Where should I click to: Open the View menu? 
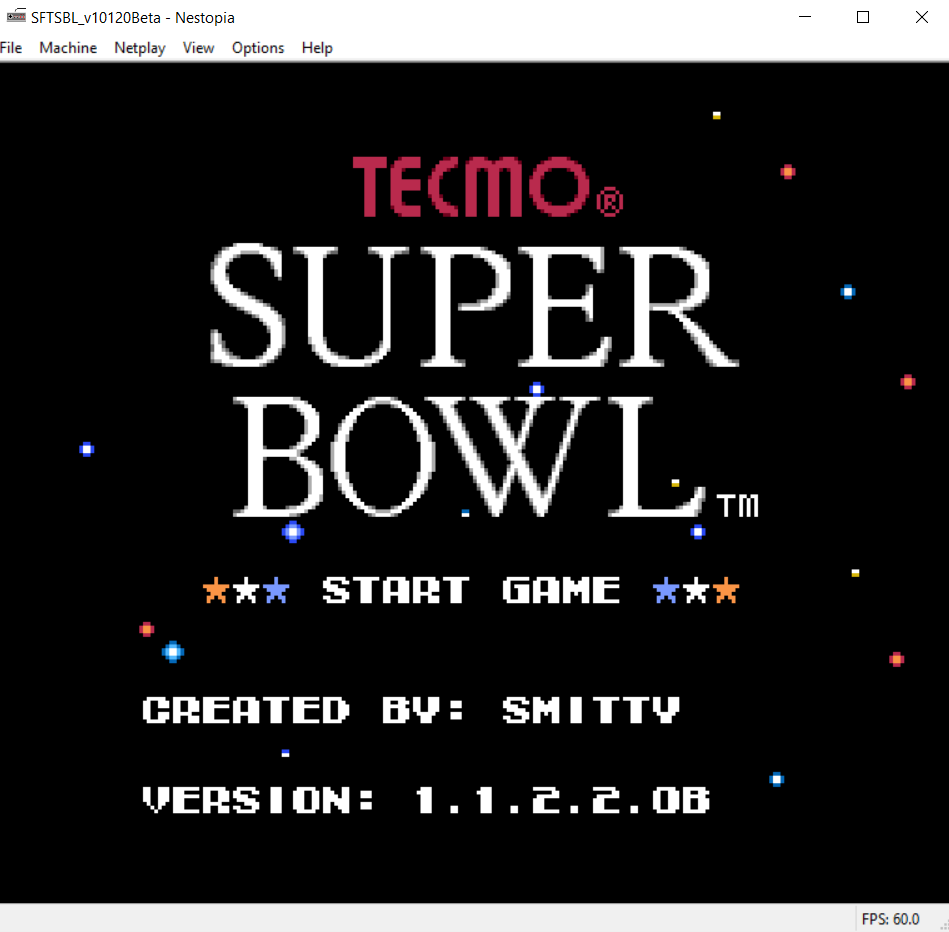coord(199,48)
